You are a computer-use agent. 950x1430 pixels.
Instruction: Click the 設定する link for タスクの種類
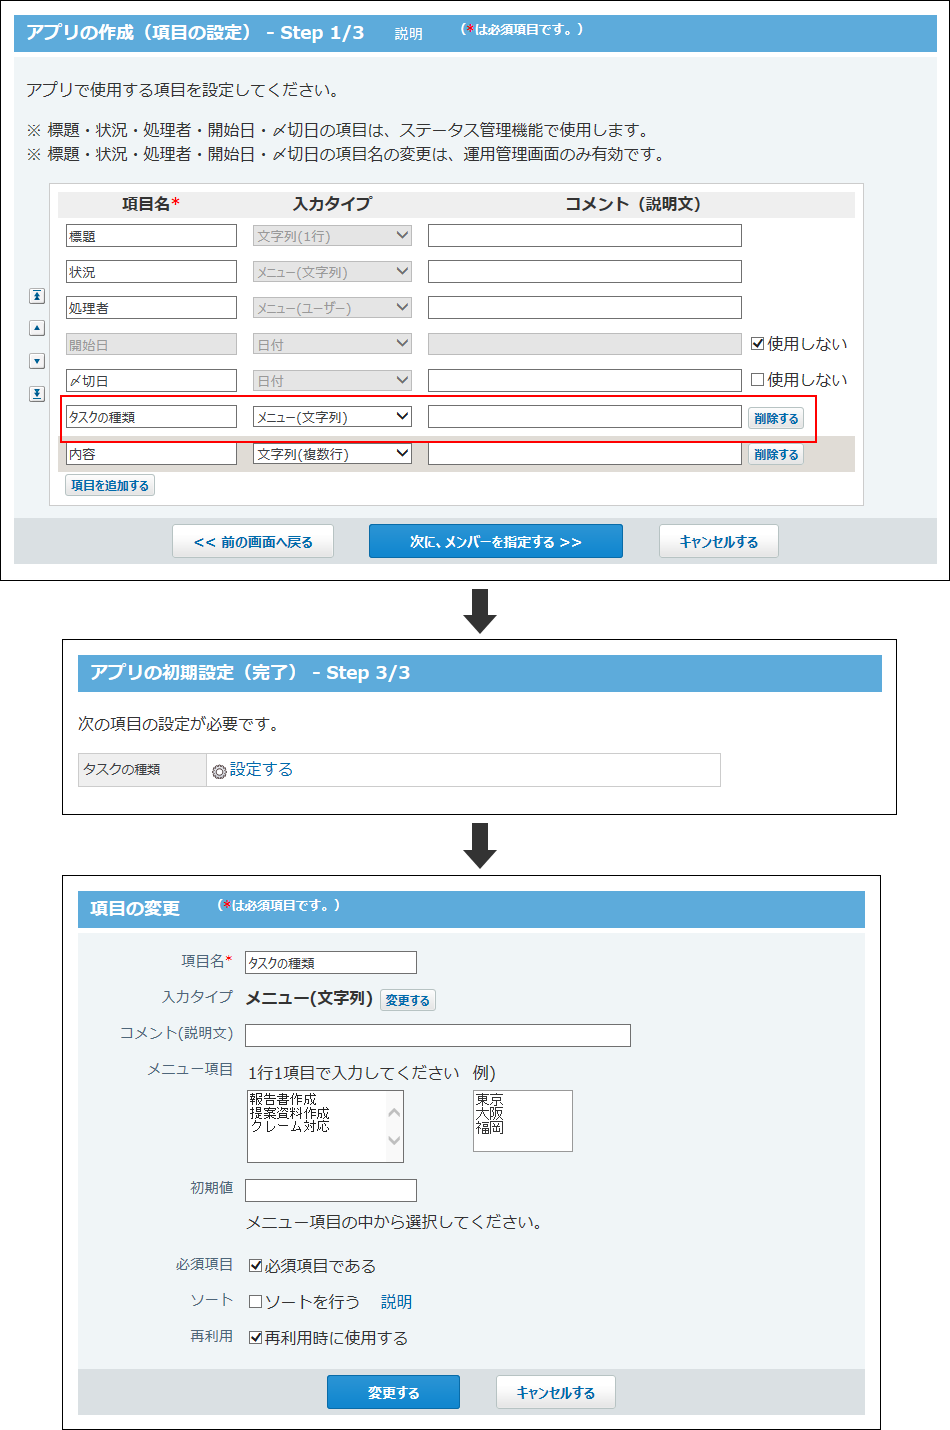pyautogui.click(x=261, y=769)
